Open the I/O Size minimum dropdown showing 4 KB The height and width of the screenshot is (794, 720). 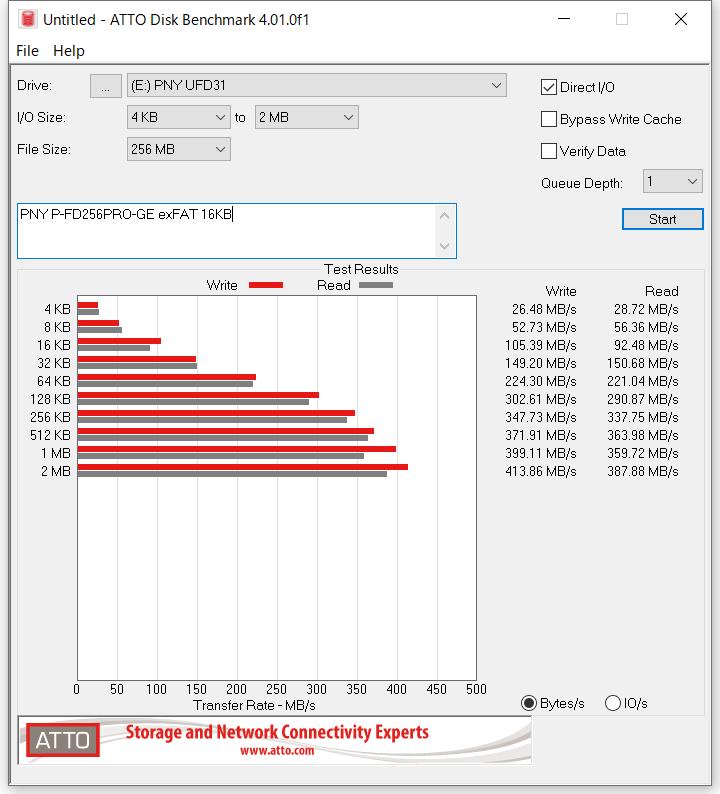click(178, 117)
